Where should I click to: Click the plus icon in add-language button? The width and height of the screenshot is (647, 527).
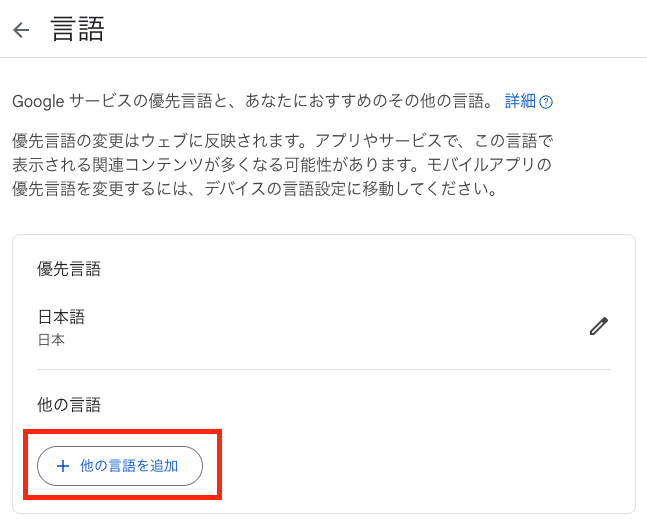tap(63, 466)
